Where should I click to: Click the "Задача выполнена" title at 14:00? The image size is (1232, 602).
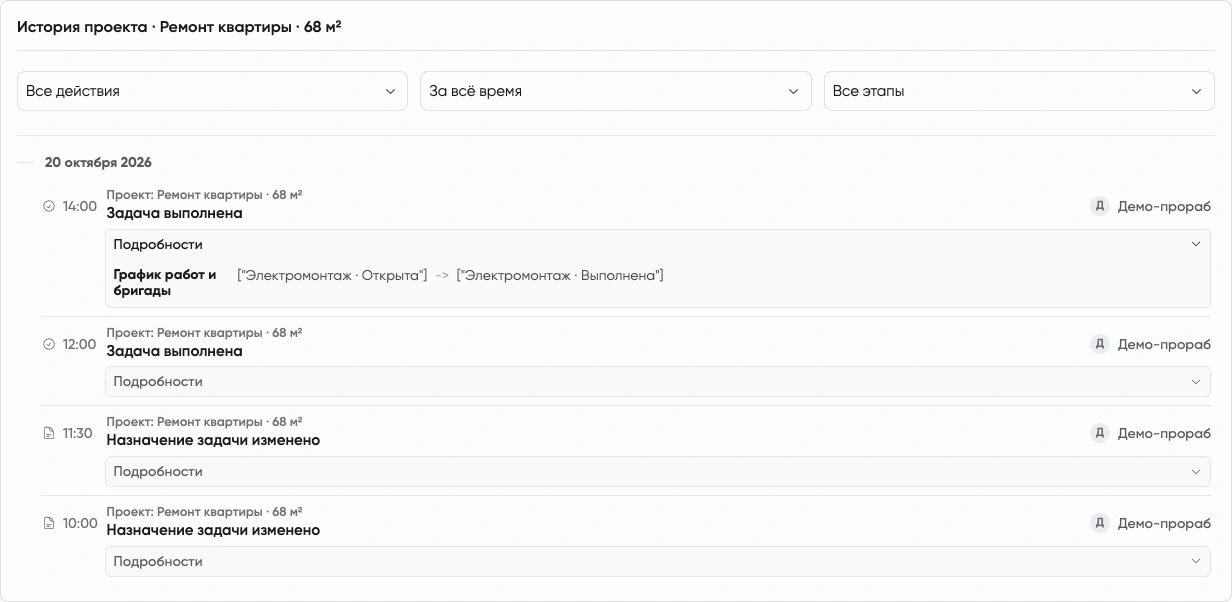click(174, 213)
